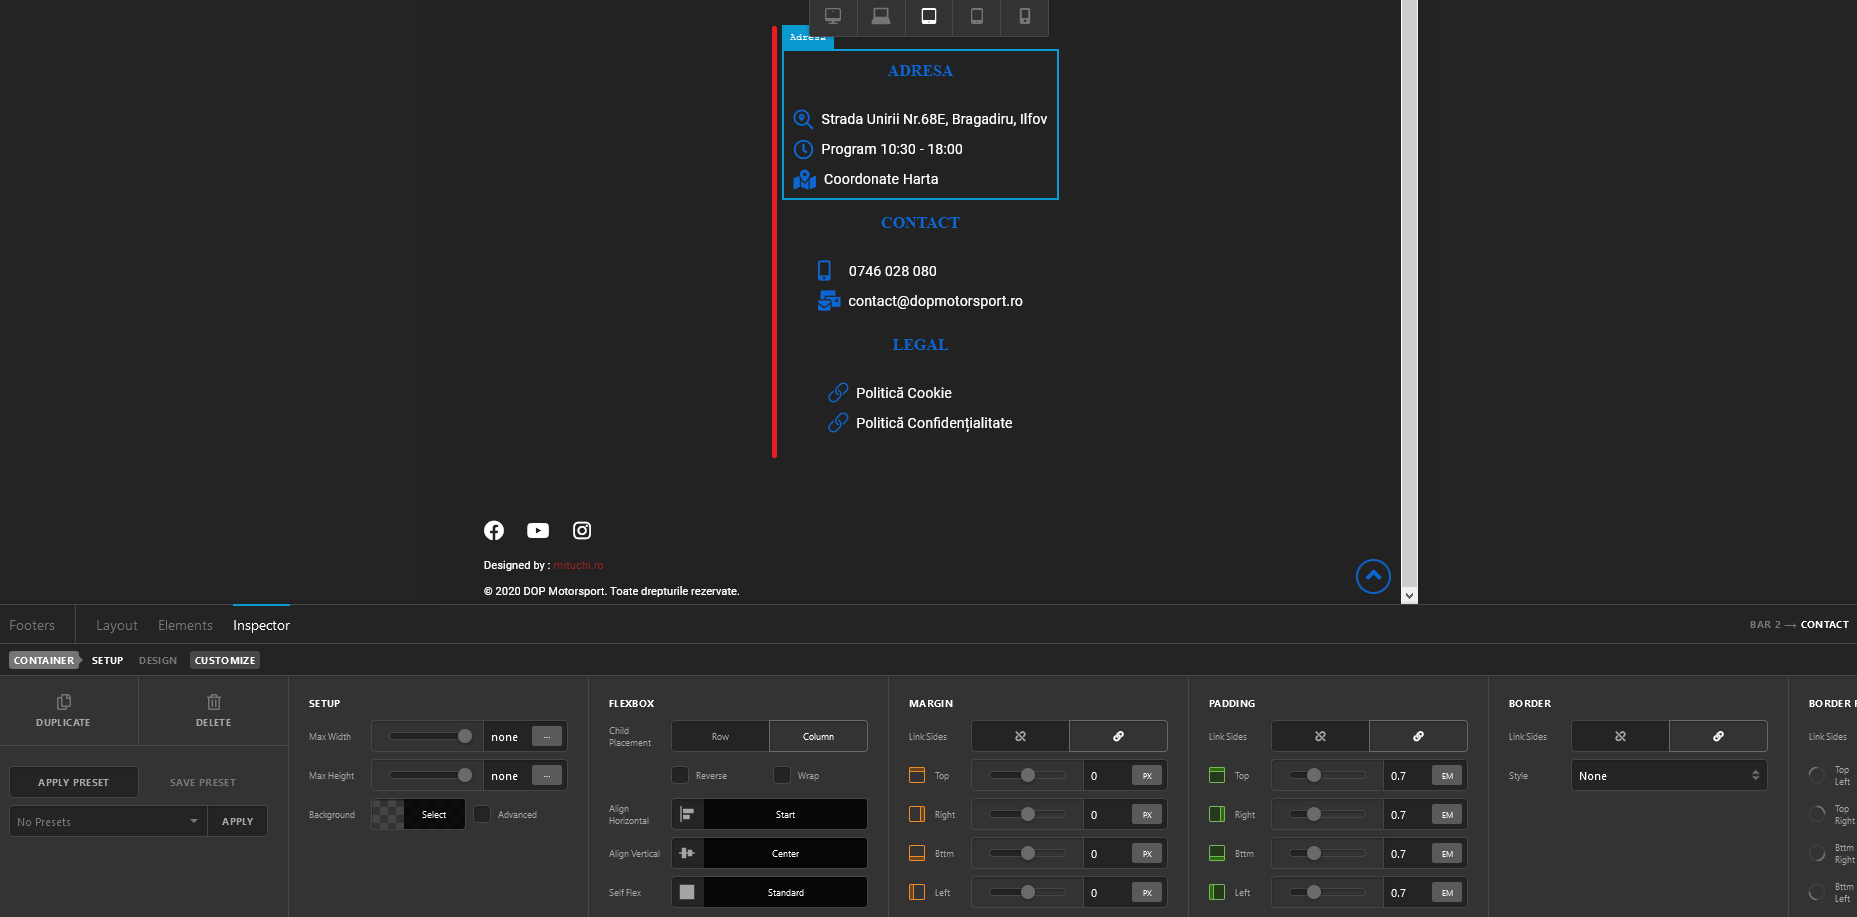Click the Padding Bttm value field

coord(1408,853)
